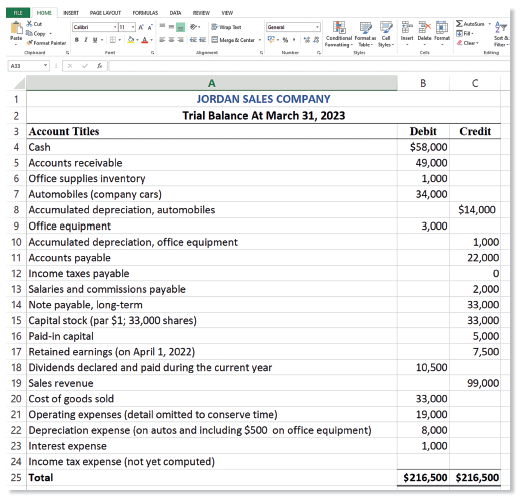The image size is (524, 502).
Task: Apply Comma Style number format
Action: pyautogui.click(x=294, y=40)
